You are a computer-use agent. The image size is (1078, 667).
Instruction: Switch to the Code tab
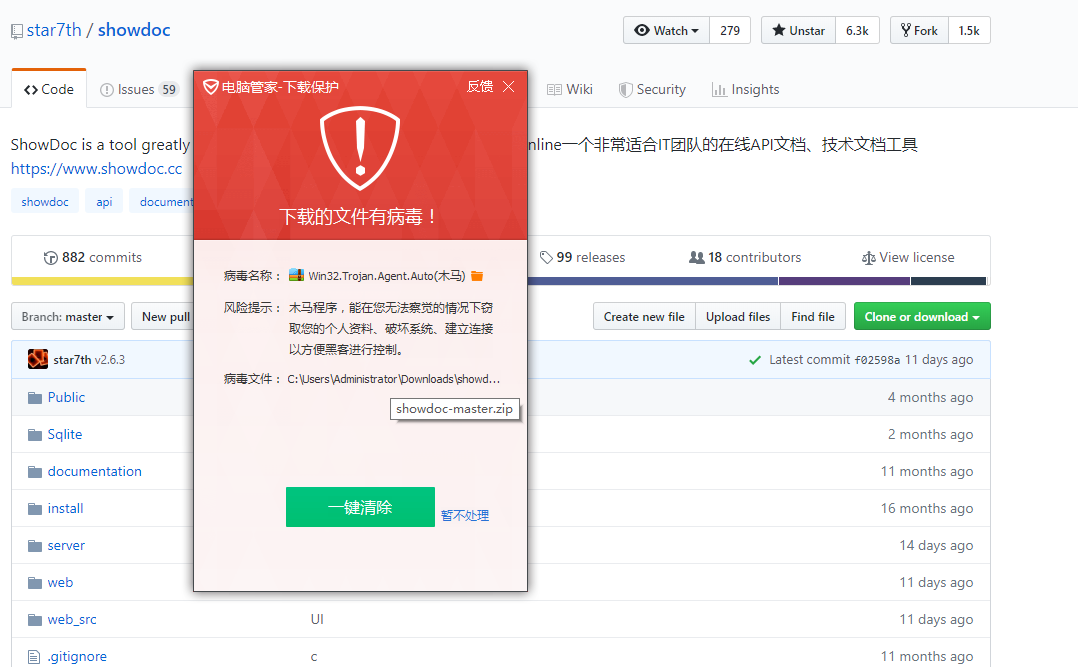[x=49, y=89]
